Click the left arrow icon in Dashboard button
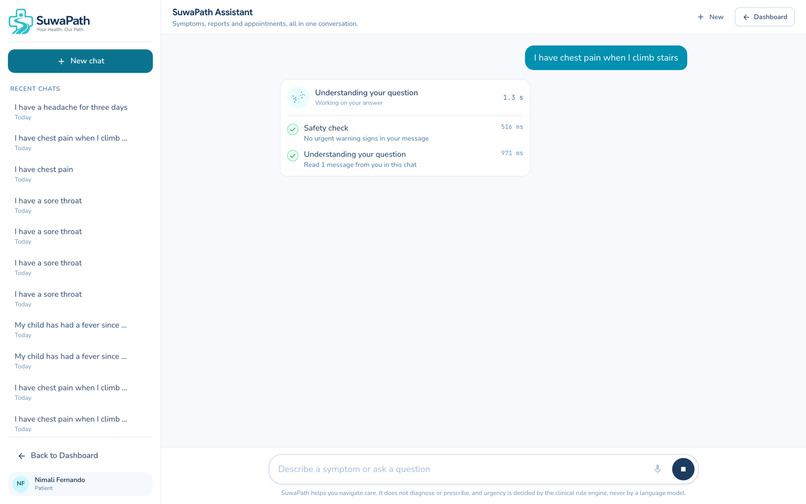This screenshot has height=504, width=806. point(746,17)
